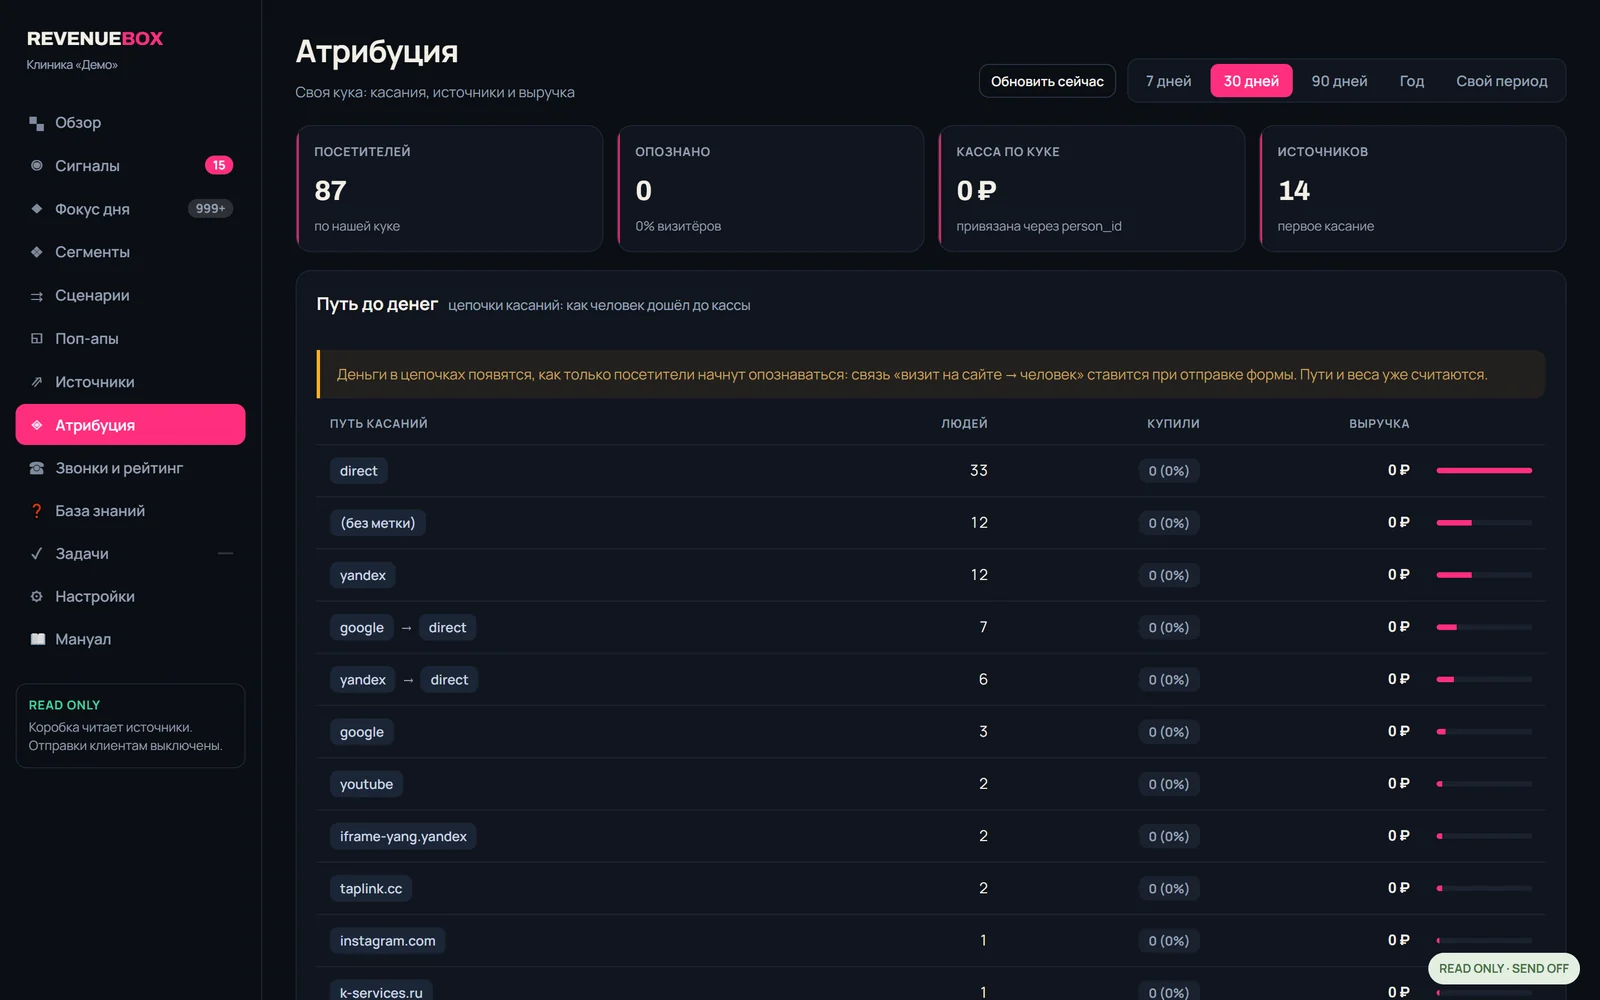Choose the Год period tab
Screen dimensions: 1600x1000
click(1412, 81)
